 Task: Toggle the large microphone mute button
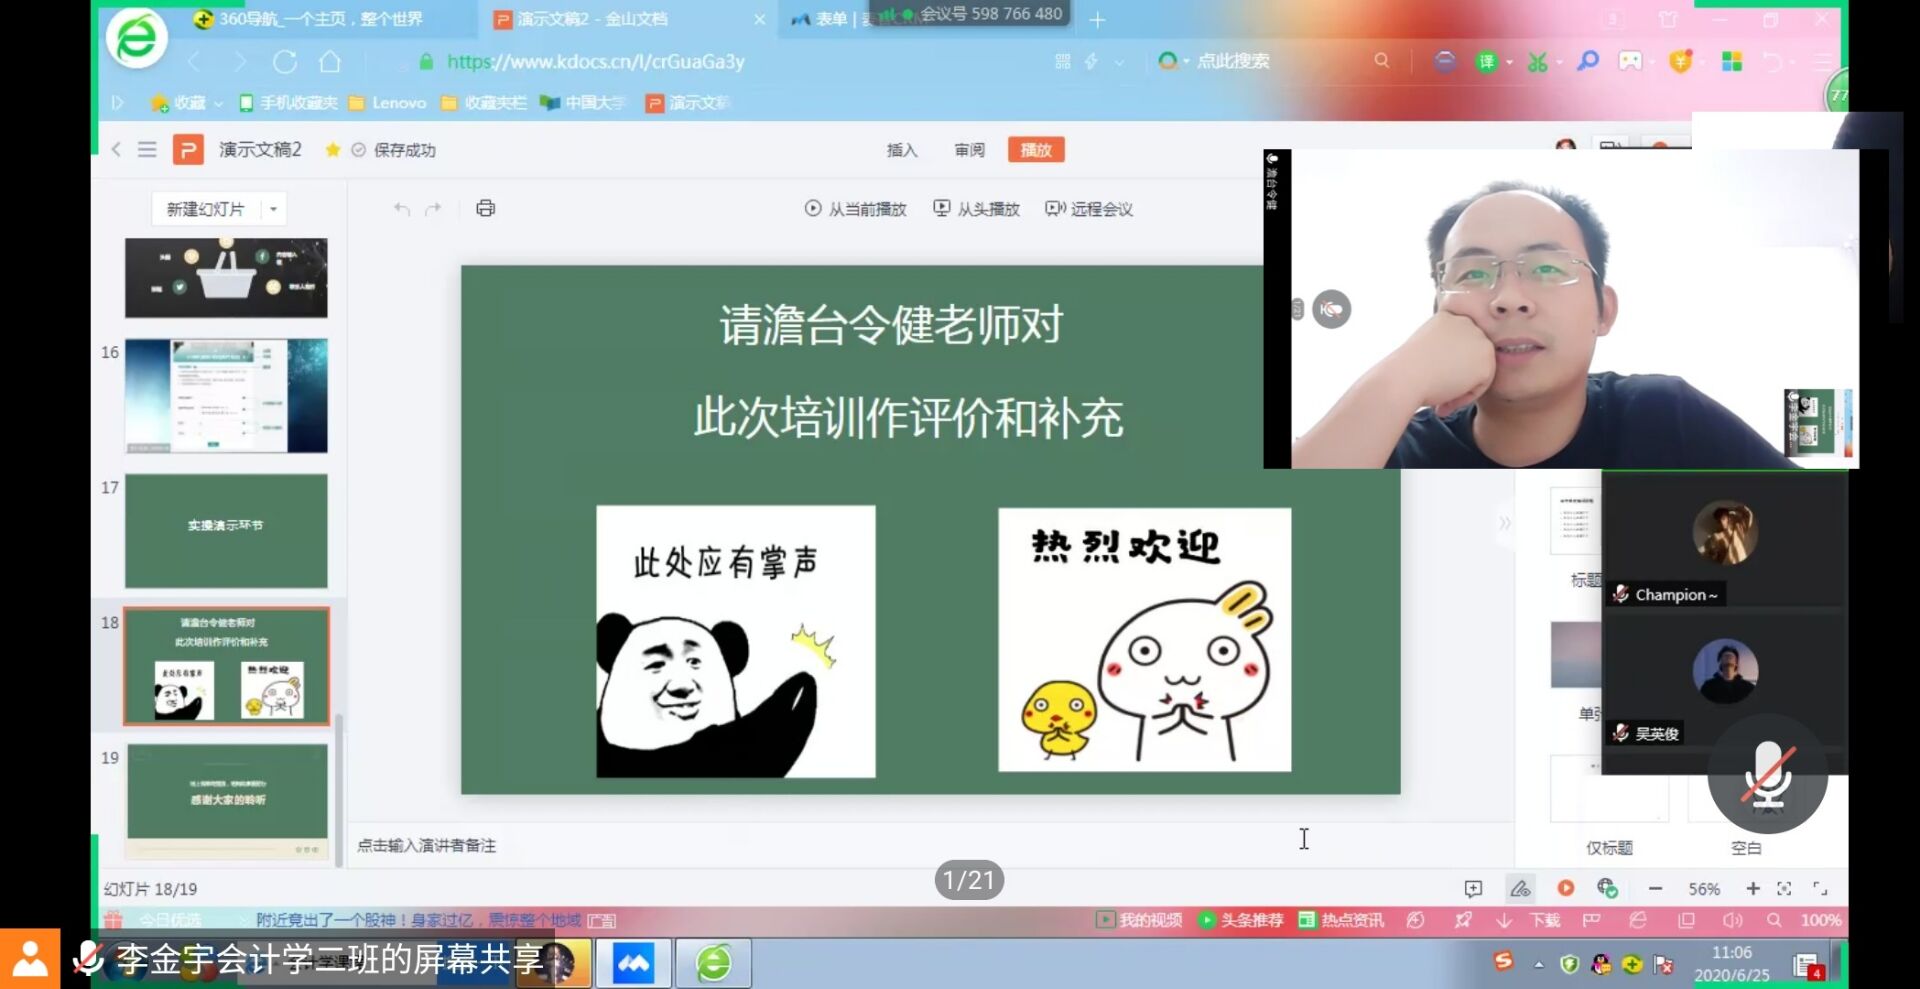point(1767,774)
